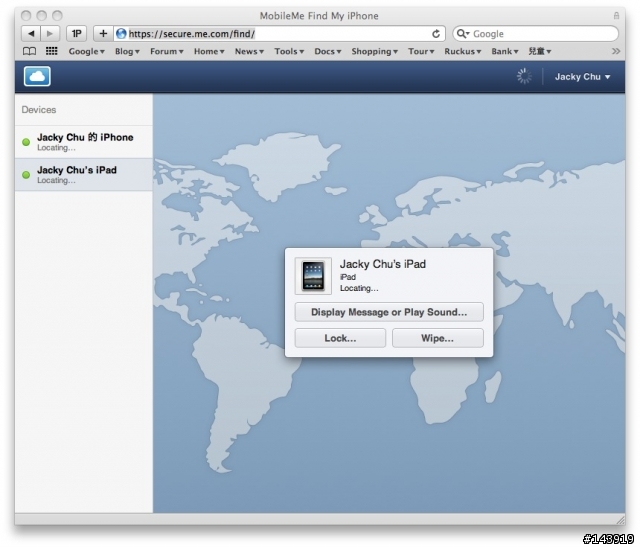Expand the Blog bookmarks folder
The image size is (640, 547).
point(127,51)
